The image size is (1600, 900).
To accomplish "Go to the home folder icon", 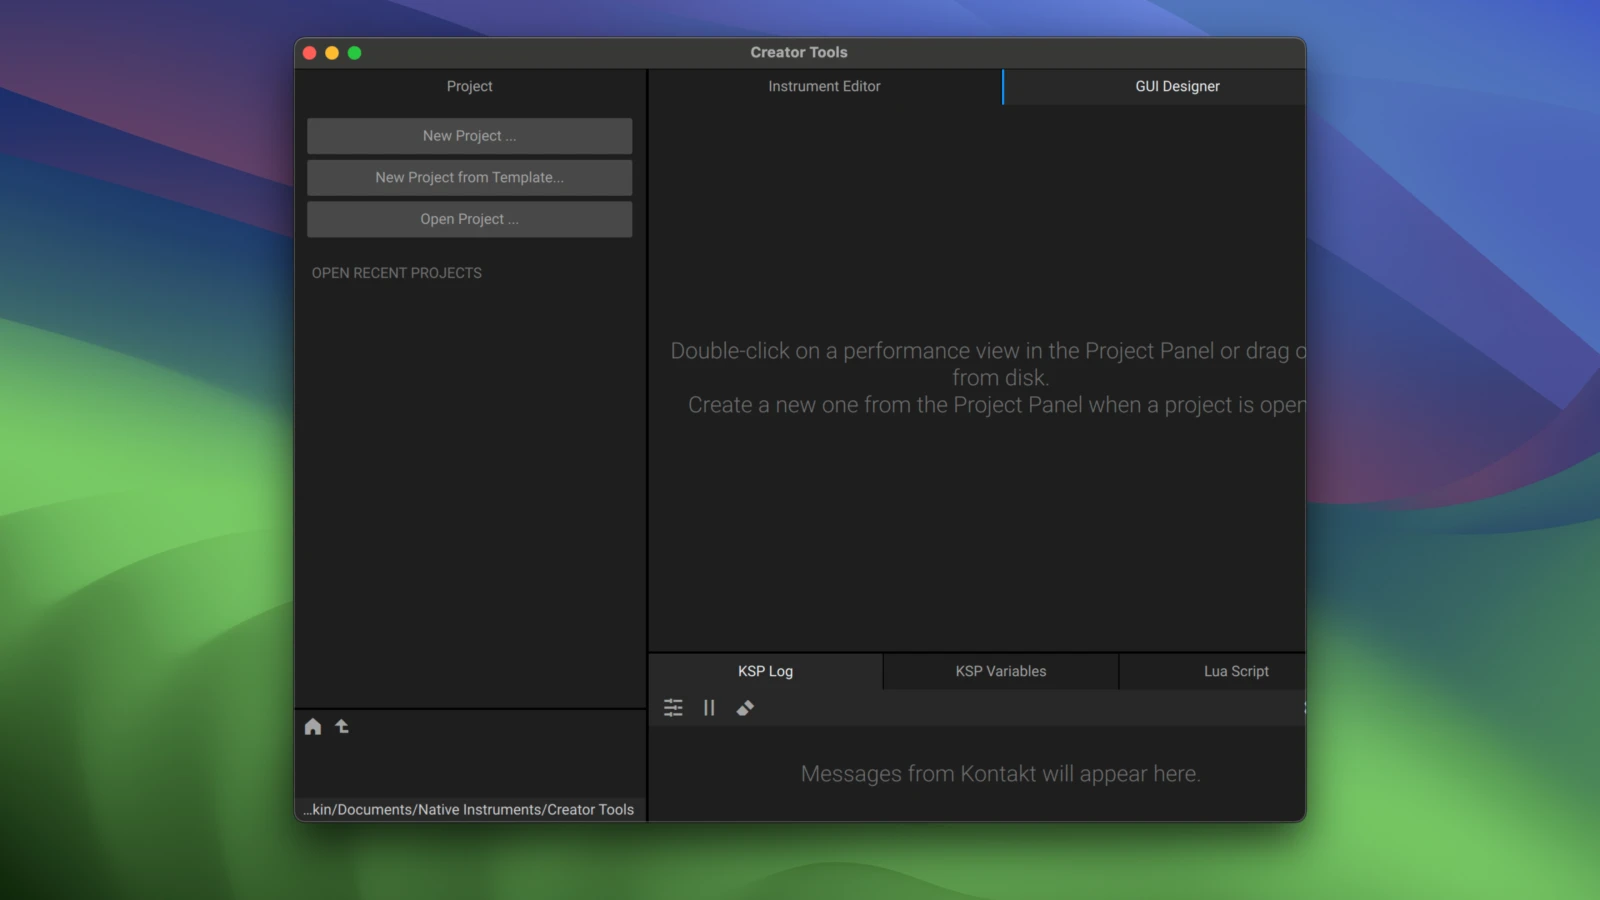I will click(313, 727).
